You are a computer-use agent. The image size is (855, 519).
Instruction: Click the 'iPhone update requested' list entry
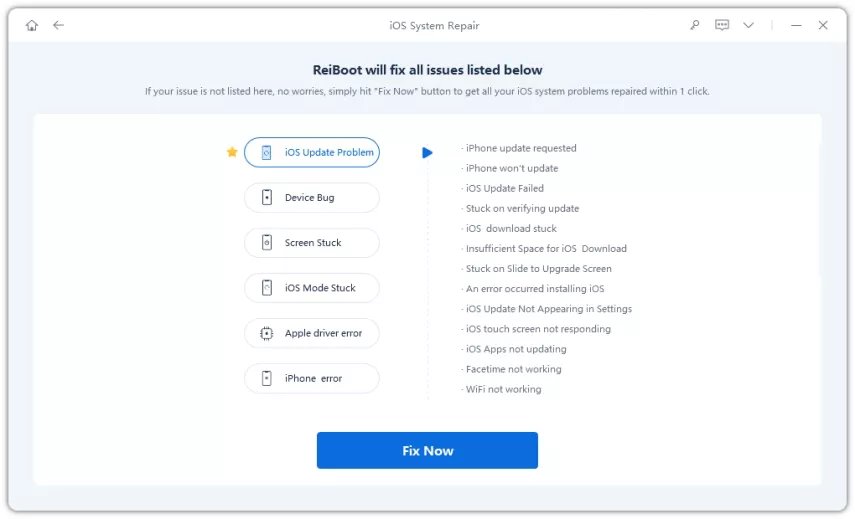click(521, 148)
